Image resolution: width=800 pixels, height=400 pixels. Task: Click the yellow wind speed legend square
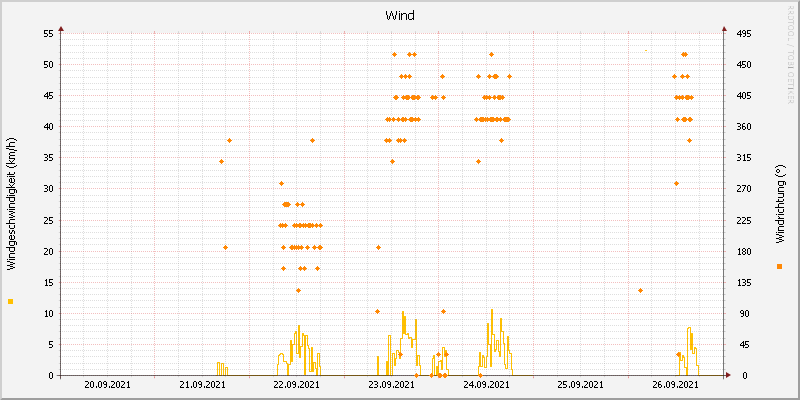pyautogui.click(x=10, y=302)
